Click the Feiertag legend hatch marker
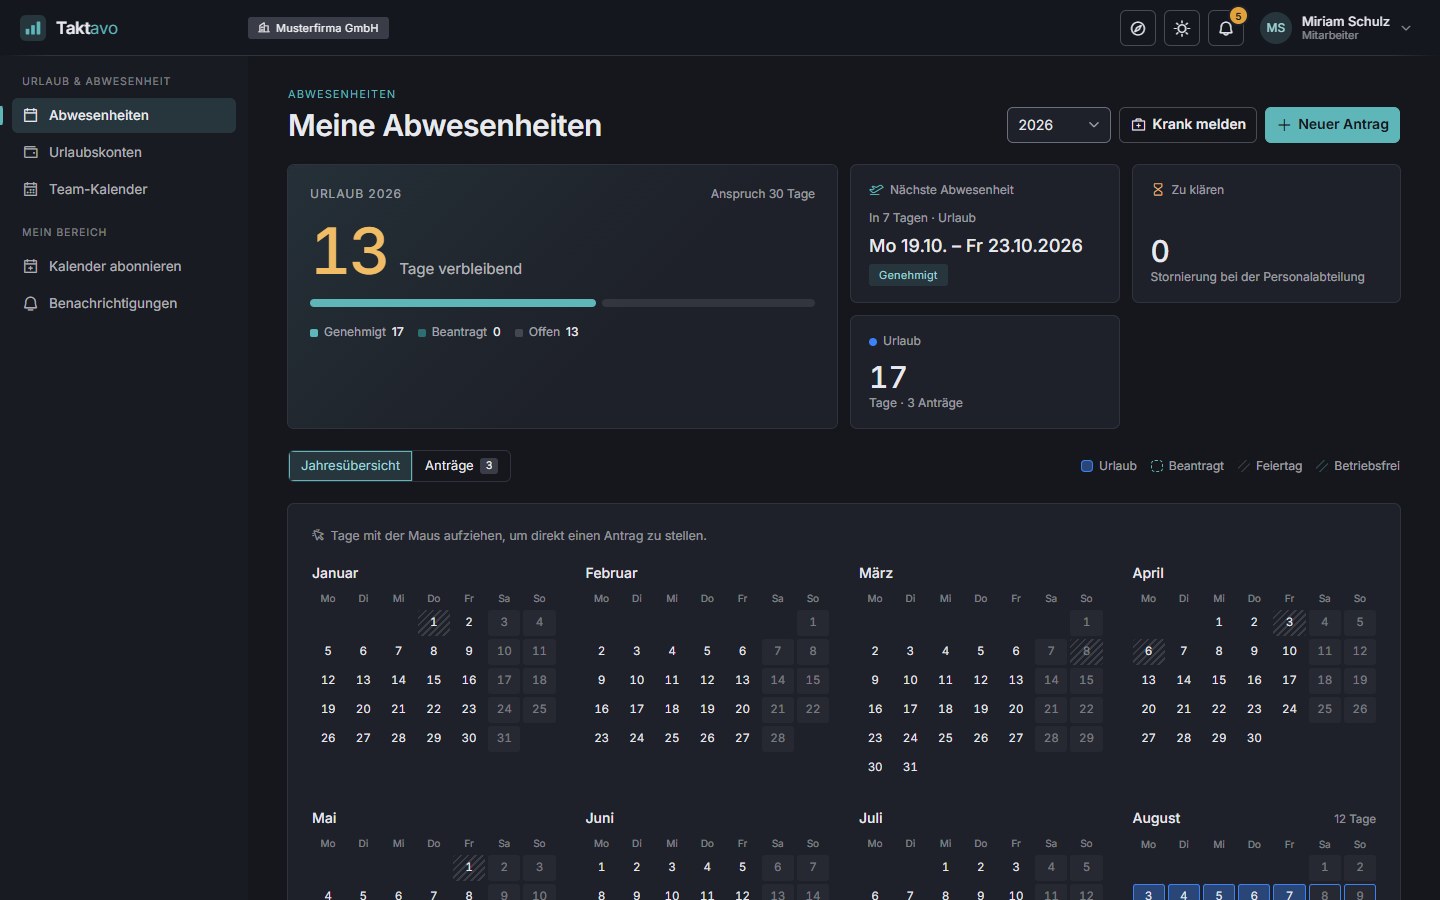Image resolution: width=1440 pixels, height=900 pixels. tap(1244, 466)
